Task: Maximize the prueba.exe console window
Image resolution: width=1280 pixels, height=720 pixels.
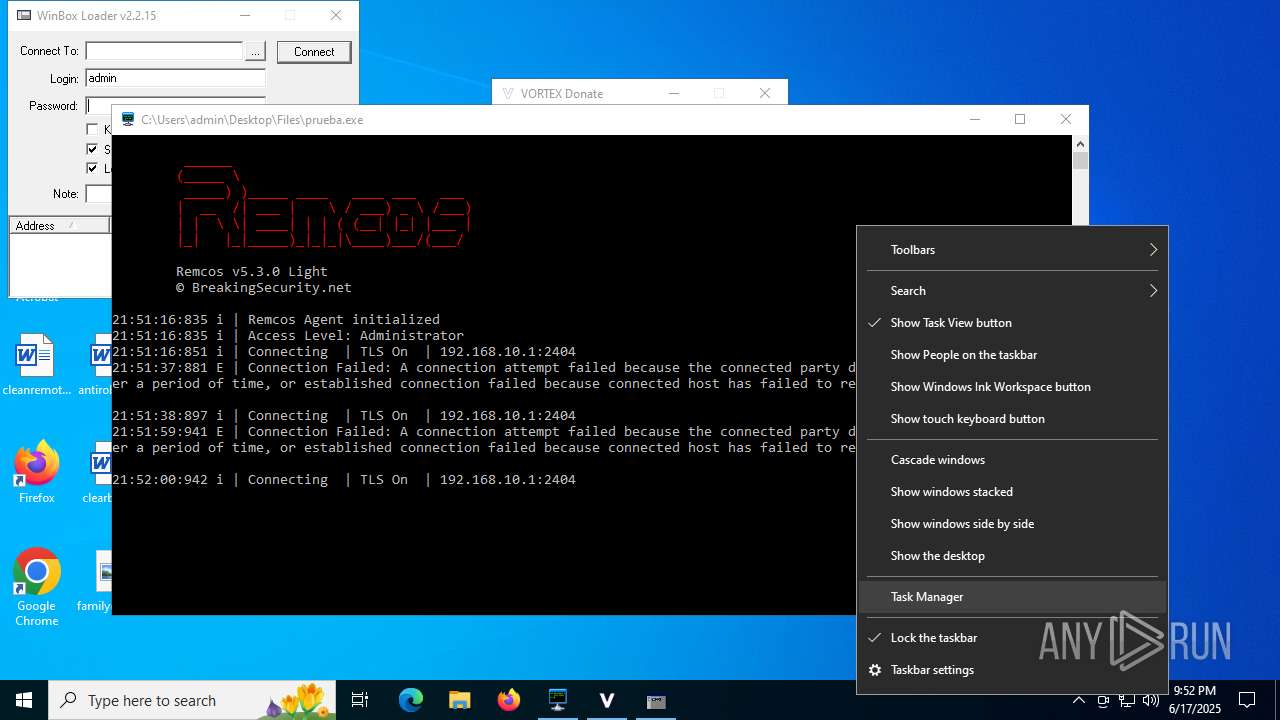Action: coord(1020,120)
